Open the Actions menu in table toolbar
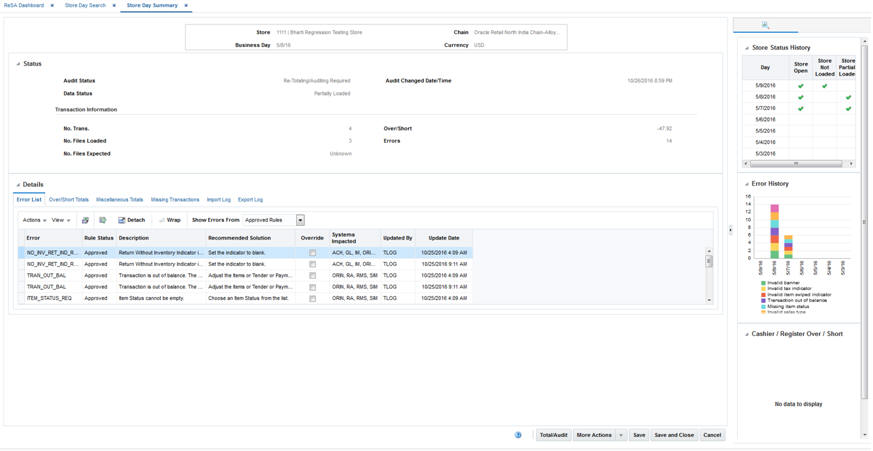Image resolution: width=873 pixels, height=451 pixels. coord(35,220)
